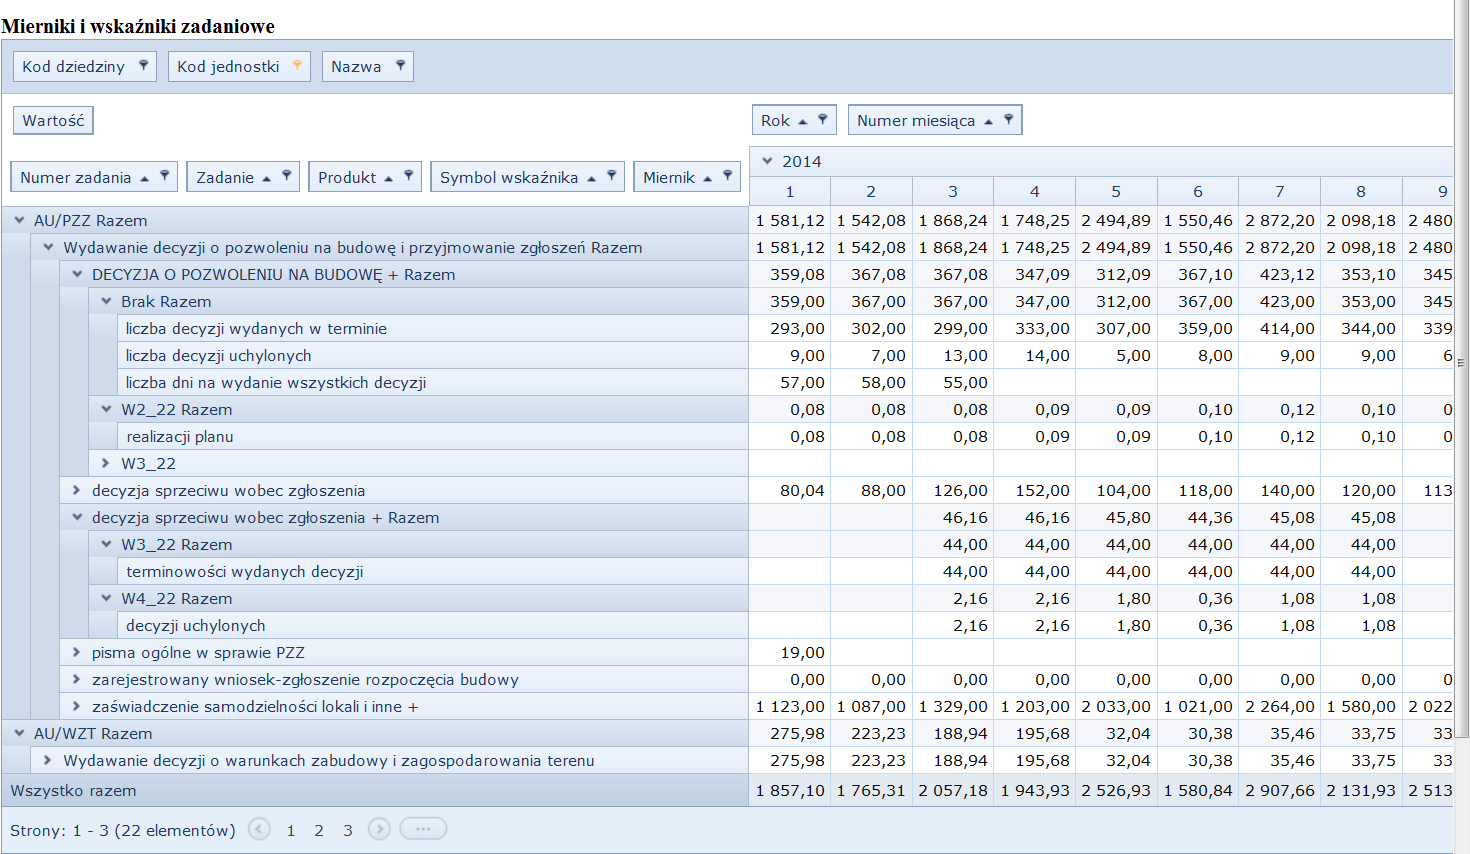
Task: Expand zaświadczenie samodzielności lokali i inne +
Action: tap(77, 706)
